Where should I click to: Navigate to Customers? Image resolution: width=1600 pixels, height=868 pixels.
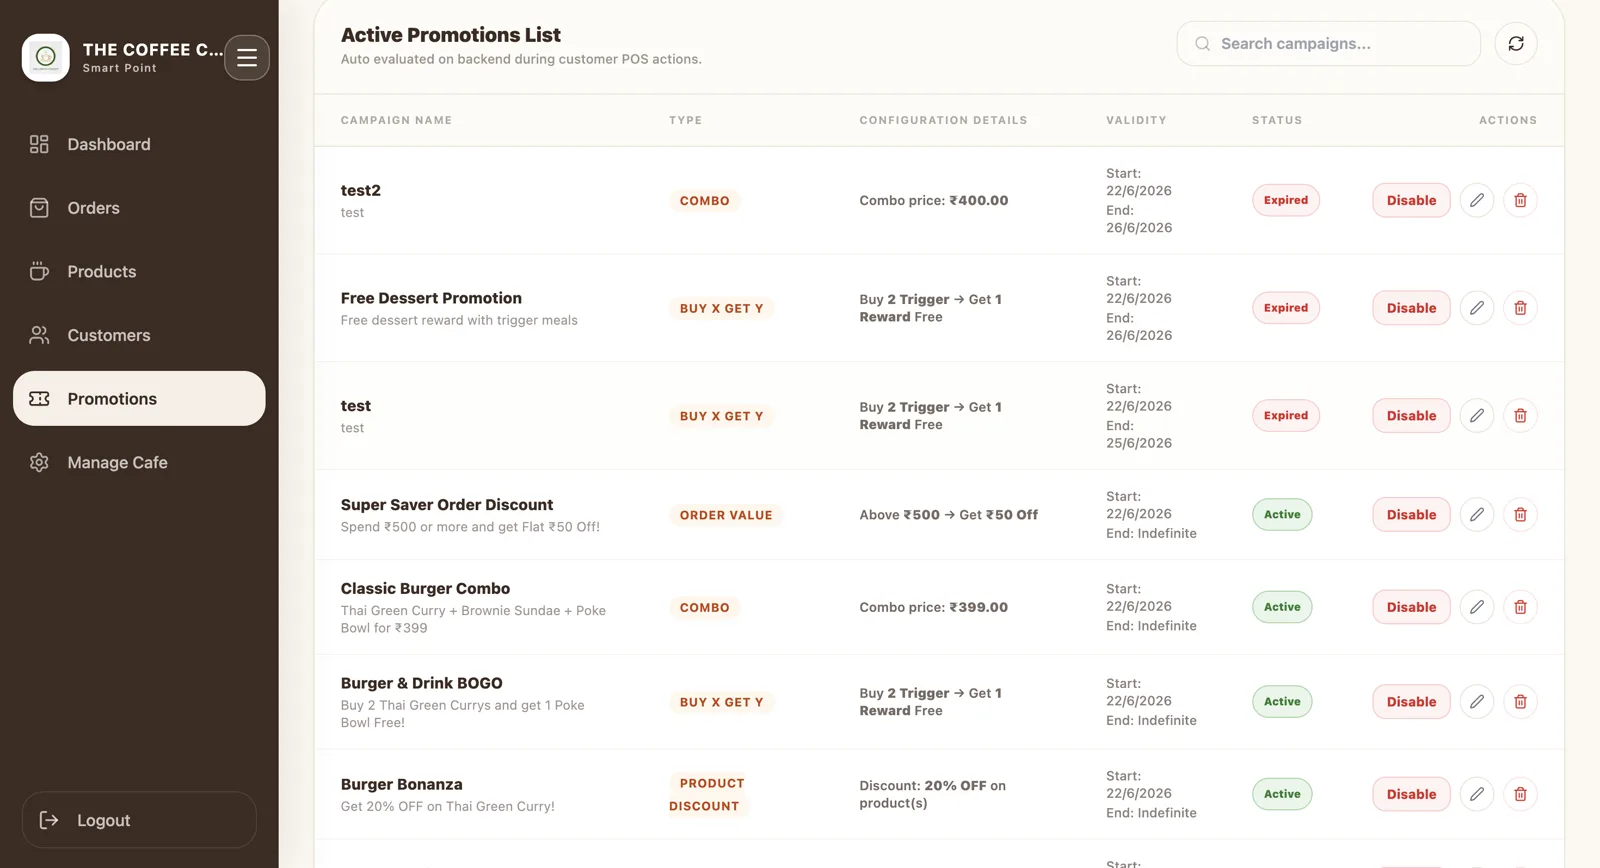click(x=139, y=335)
